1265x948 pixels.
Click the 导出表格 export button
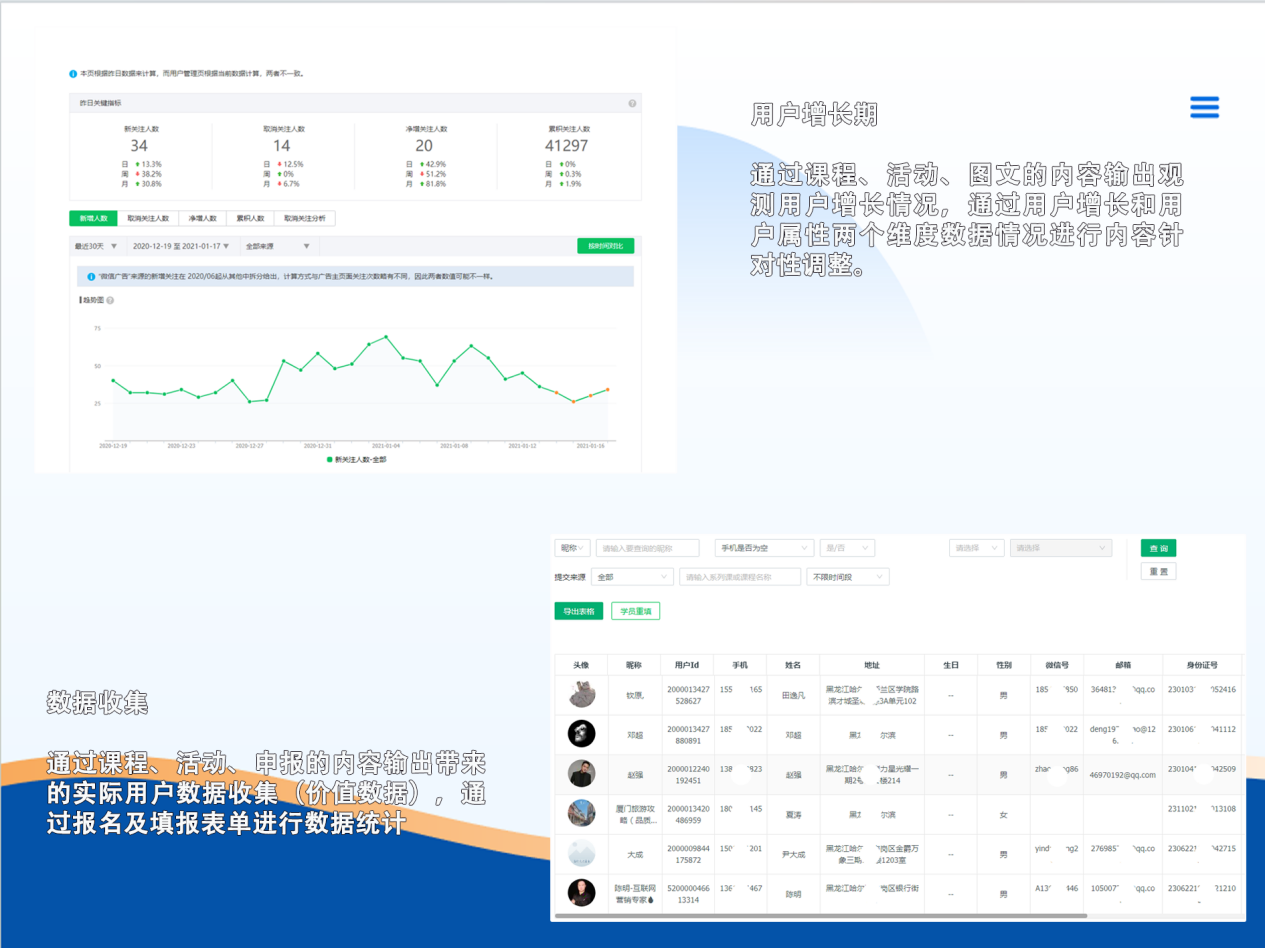[x=581, y=609]
